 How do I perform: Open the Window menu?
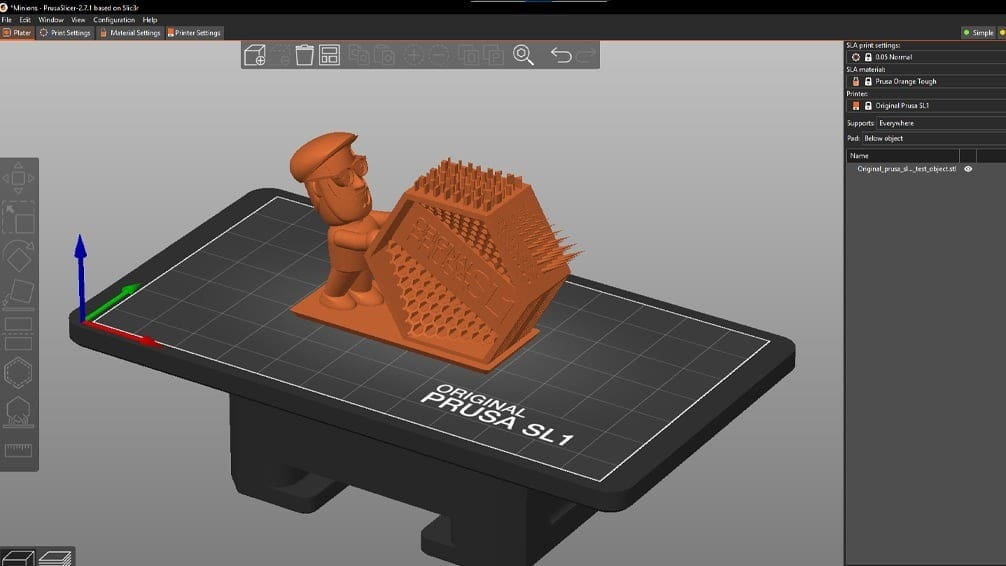point(51,20)
